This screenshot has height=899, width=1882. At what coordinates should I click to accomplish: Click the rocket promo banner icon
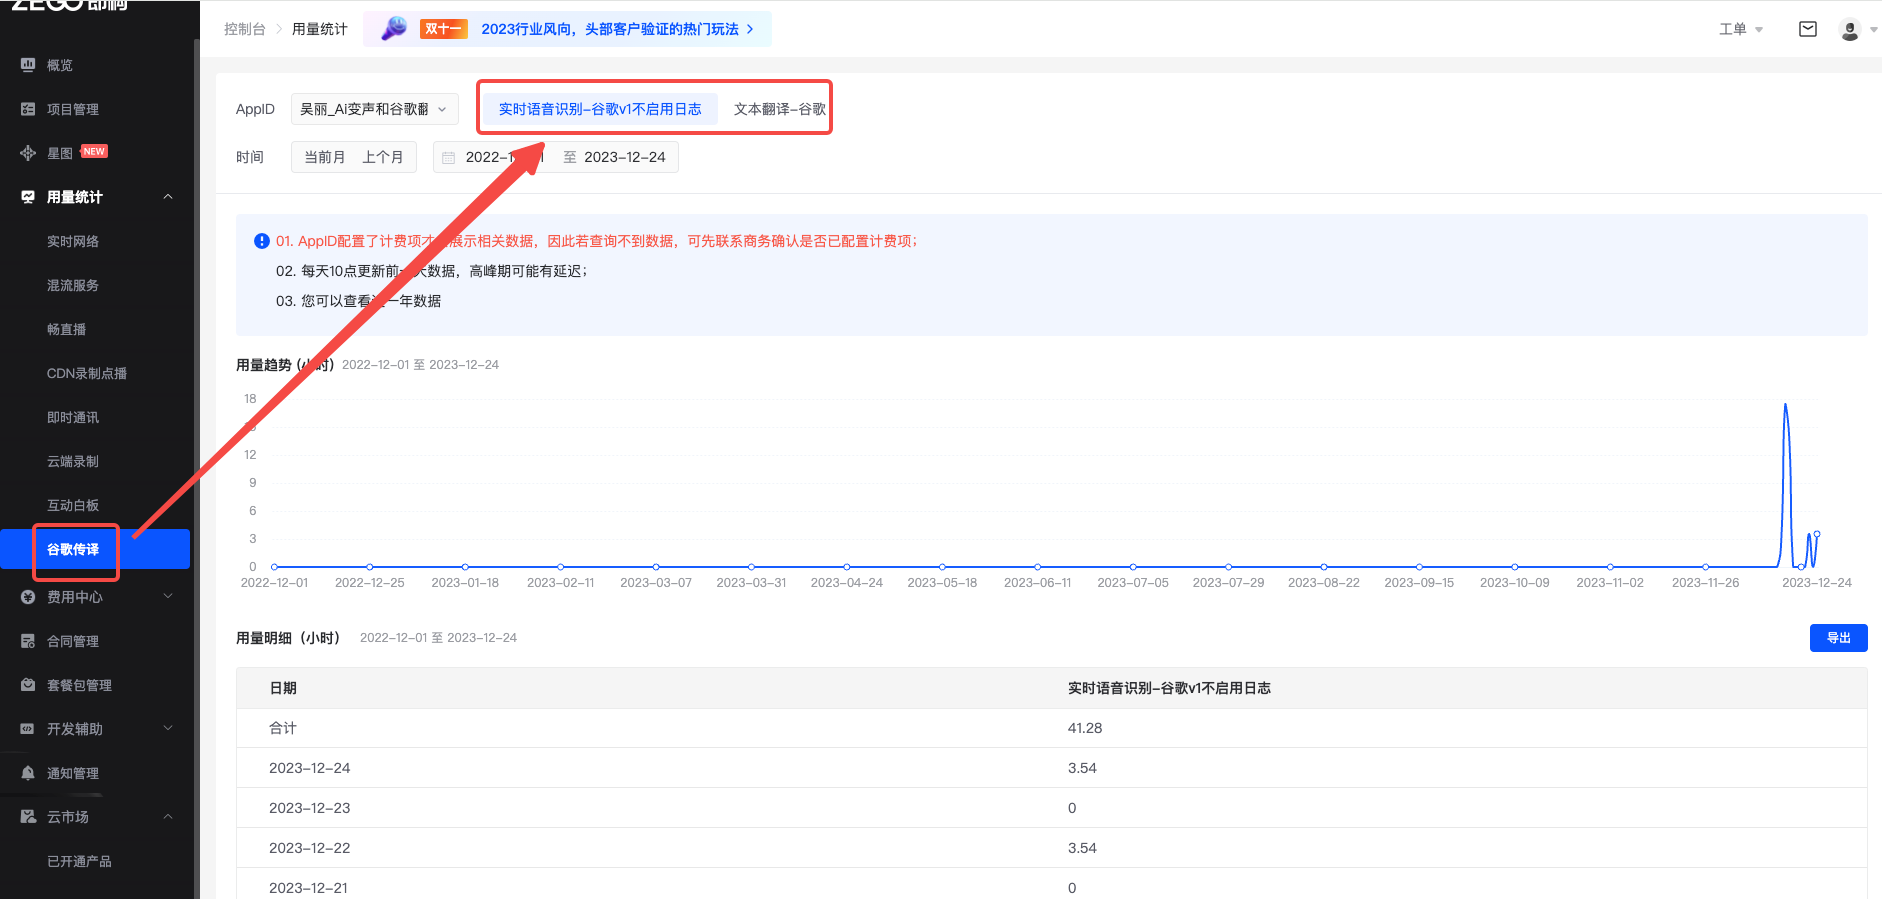point(394,28)
